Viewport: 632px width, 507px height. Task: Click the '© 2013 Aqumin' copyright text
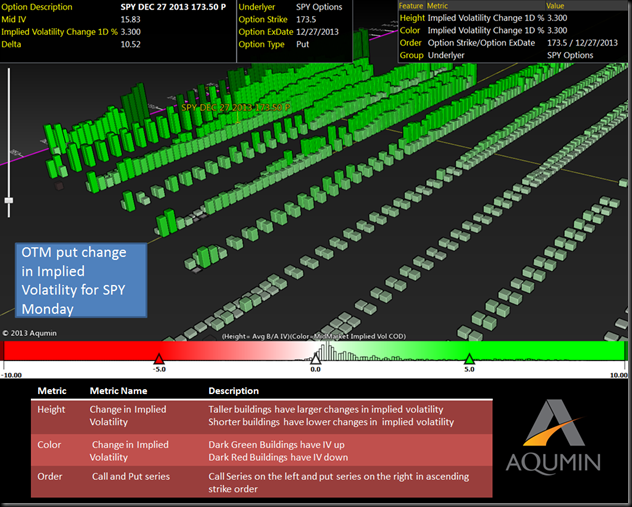point(29,333)
